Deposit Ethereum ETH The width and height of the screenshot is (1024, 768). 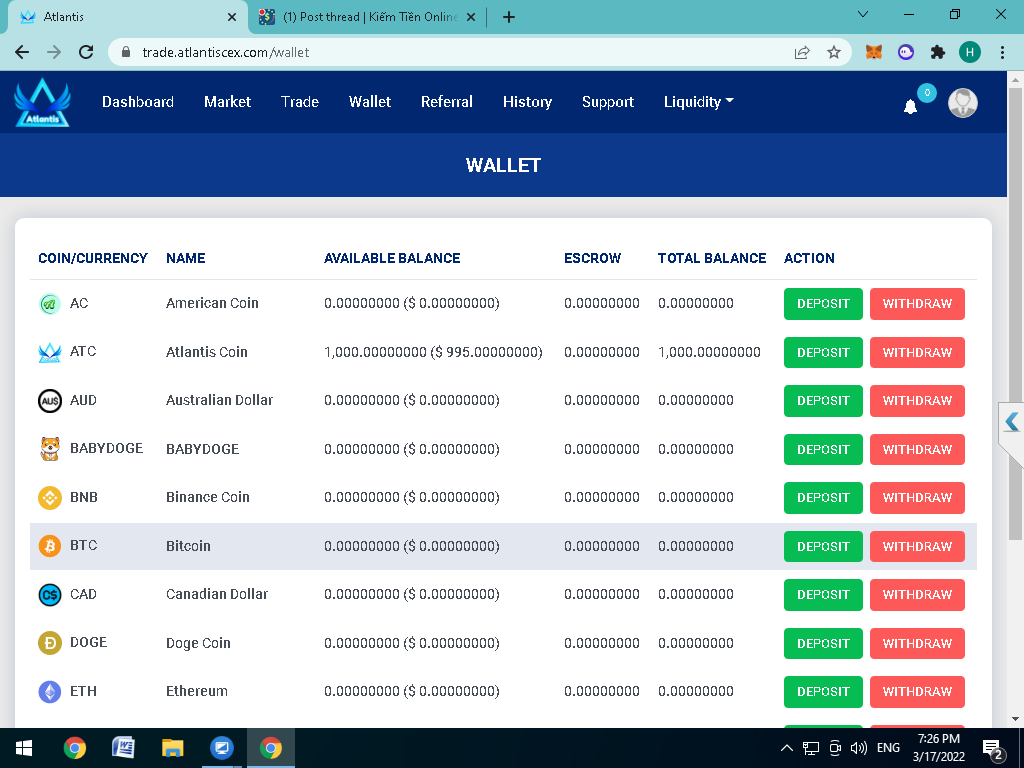point(823,692)
